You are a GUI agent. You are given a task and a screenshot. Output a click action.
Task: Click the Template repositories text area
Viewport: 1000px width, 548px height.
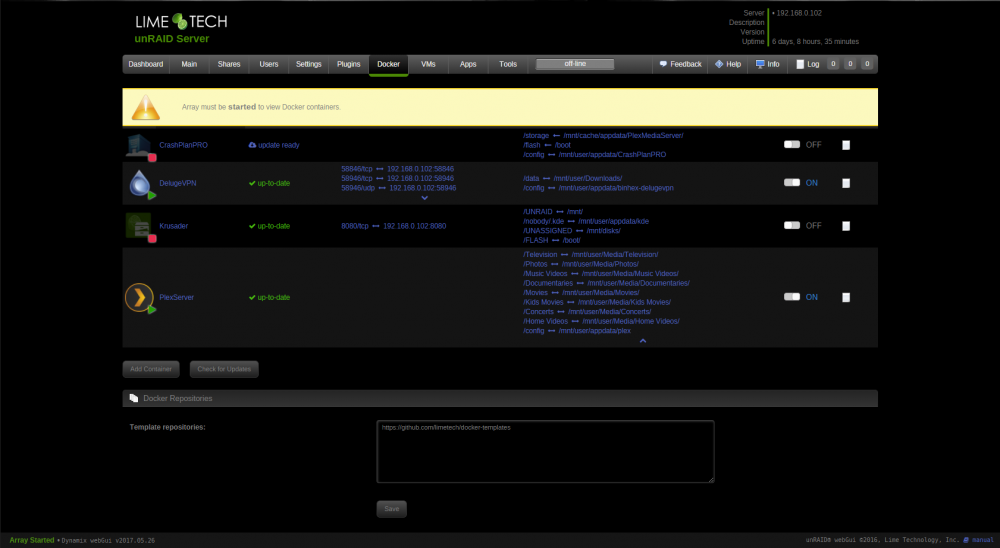pos(545,451)
